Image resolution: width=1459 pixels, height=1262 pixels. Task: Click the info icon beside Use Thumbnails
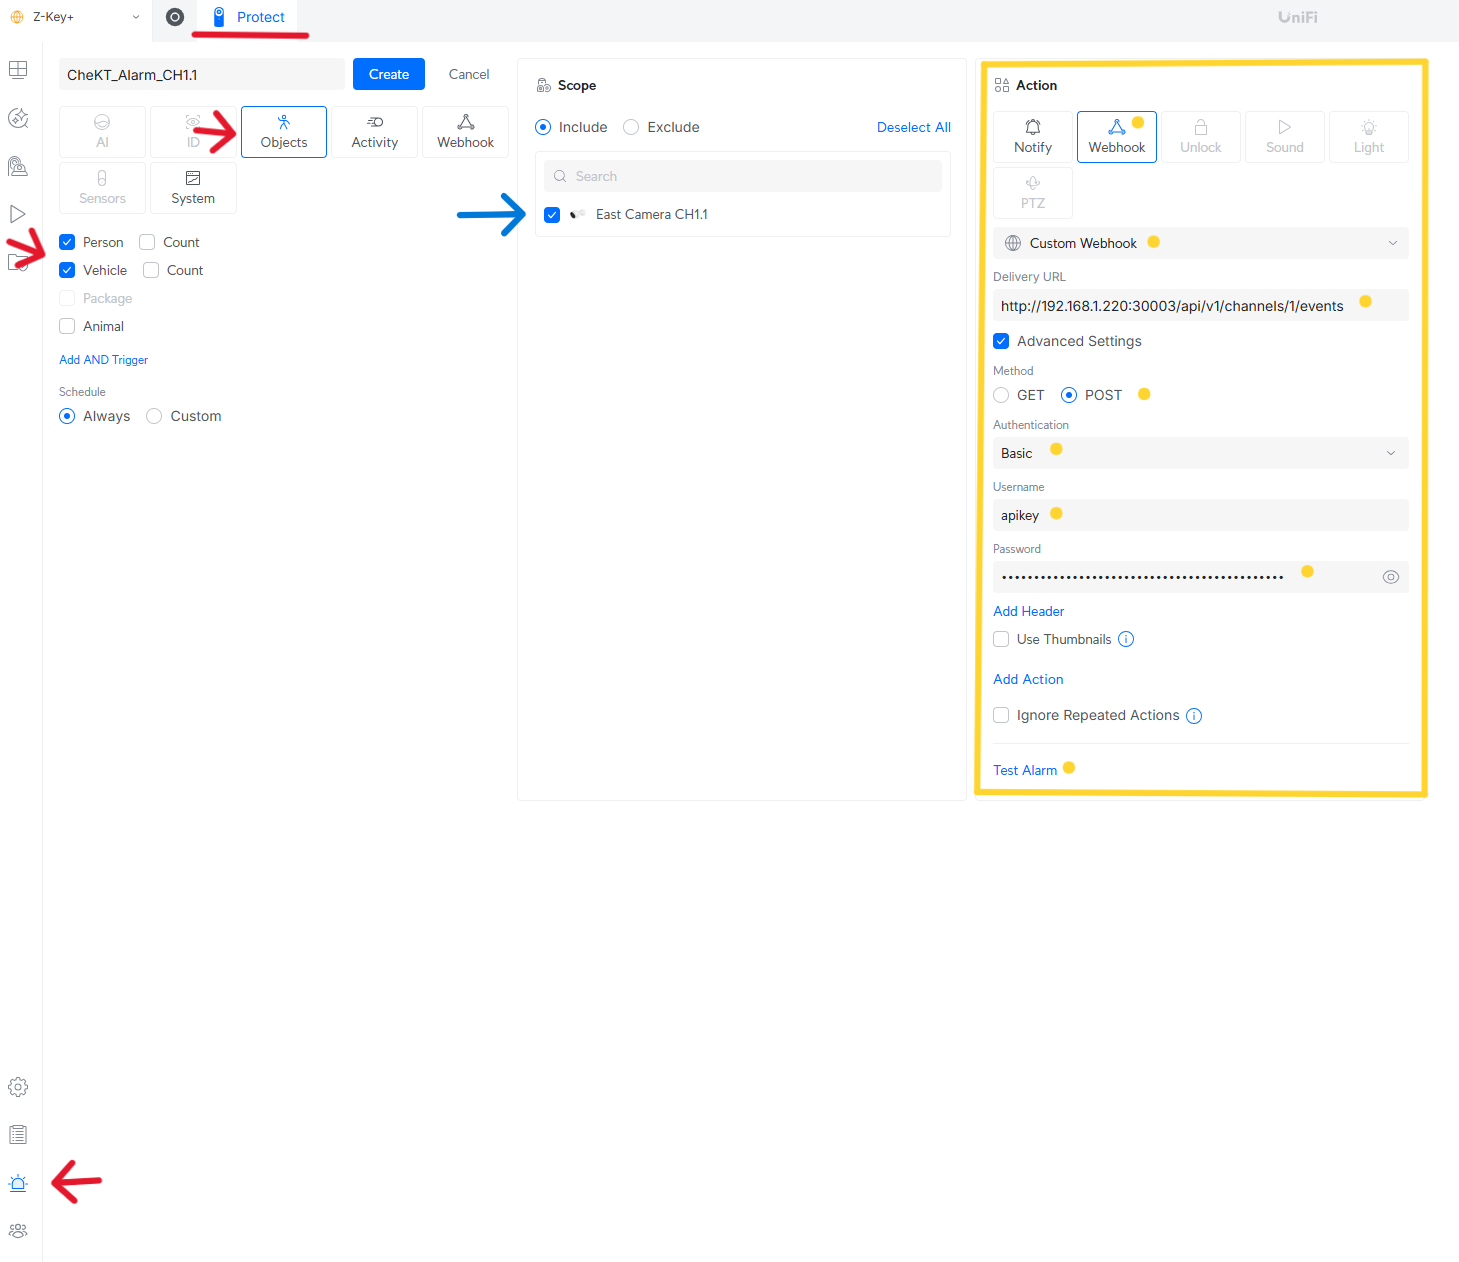1126,640
